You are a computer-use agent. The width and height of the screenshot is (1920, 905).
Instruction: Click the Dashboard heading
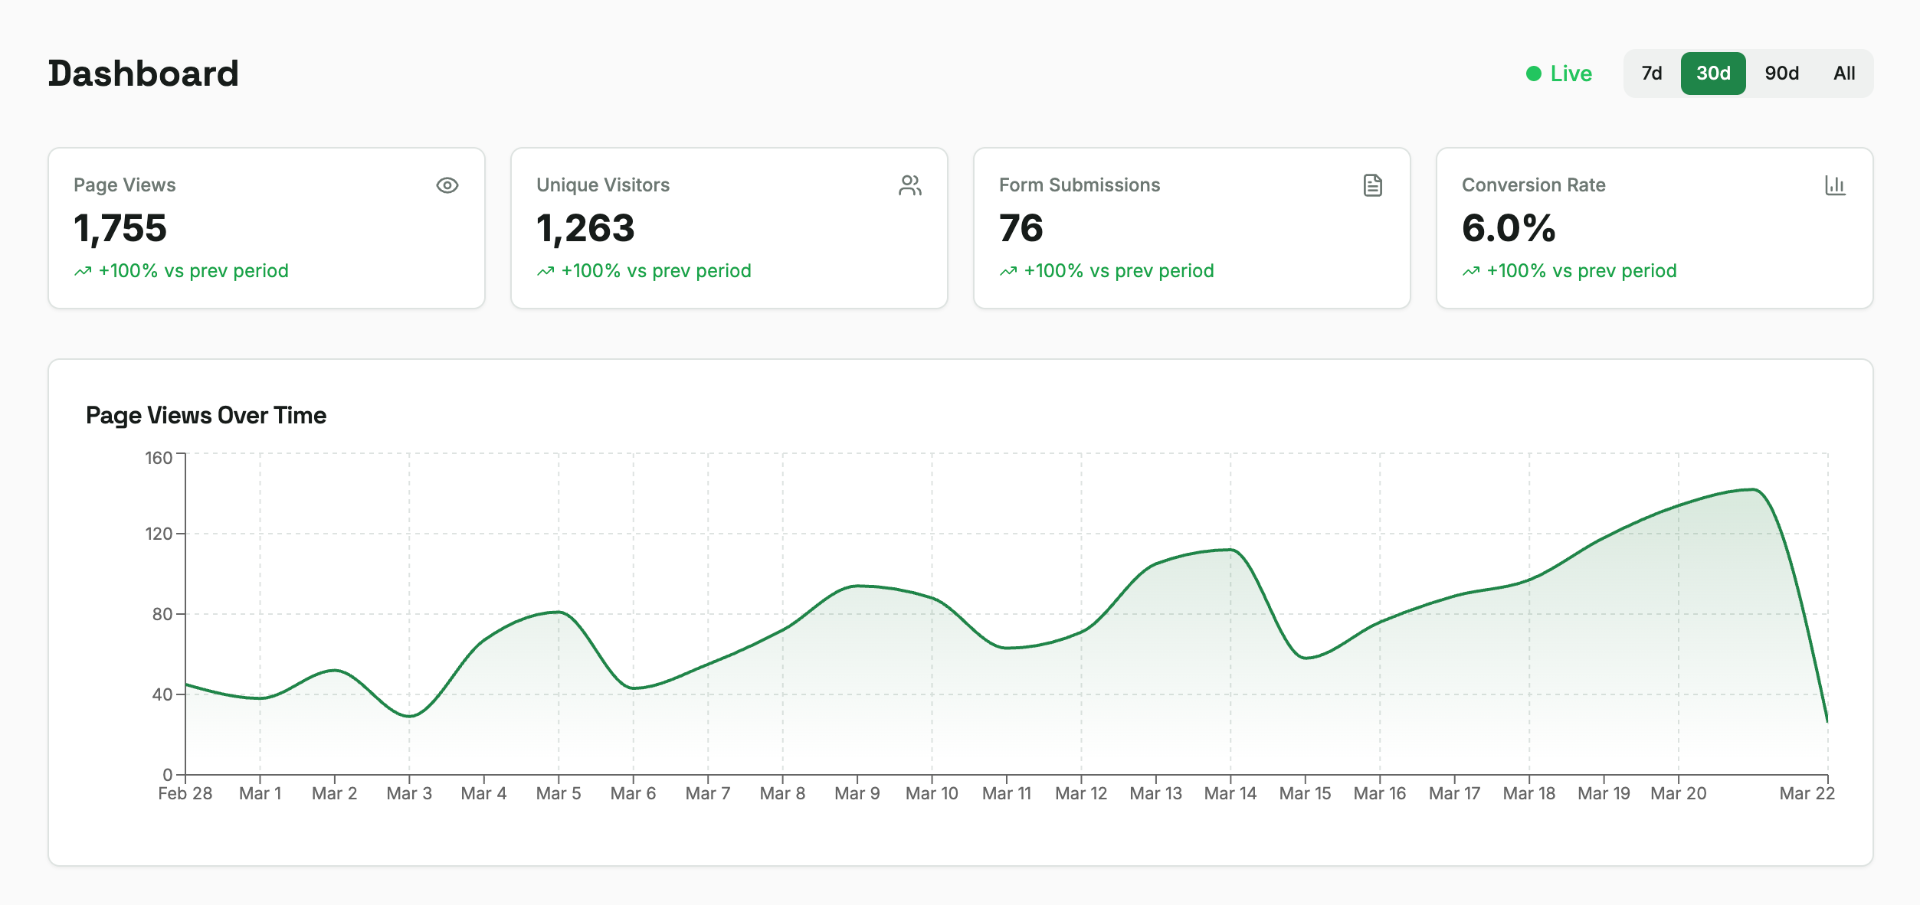[143, 72]
